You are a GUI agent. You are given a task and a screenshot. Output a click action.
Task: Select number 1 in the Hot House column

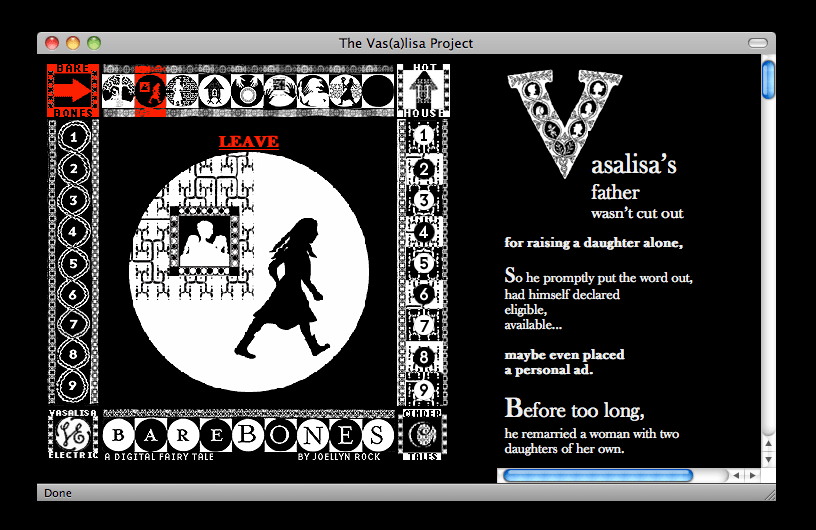point(424,136)
